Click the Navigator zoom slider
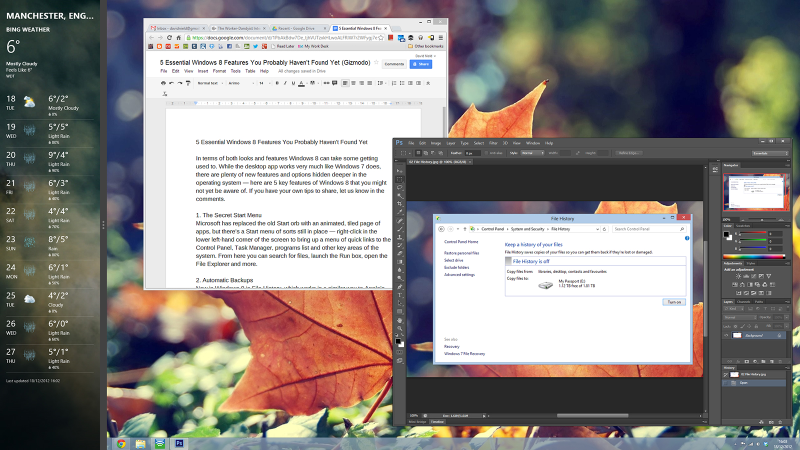The image size is (800, 450). tap(761, 219)
